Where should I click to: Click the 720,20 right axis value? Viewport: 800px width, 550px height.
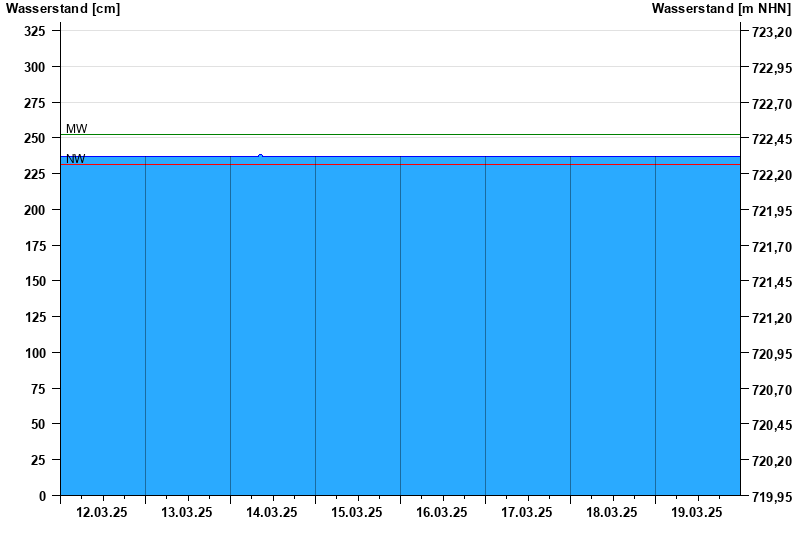pyautogui.click(x=772, y=461)
